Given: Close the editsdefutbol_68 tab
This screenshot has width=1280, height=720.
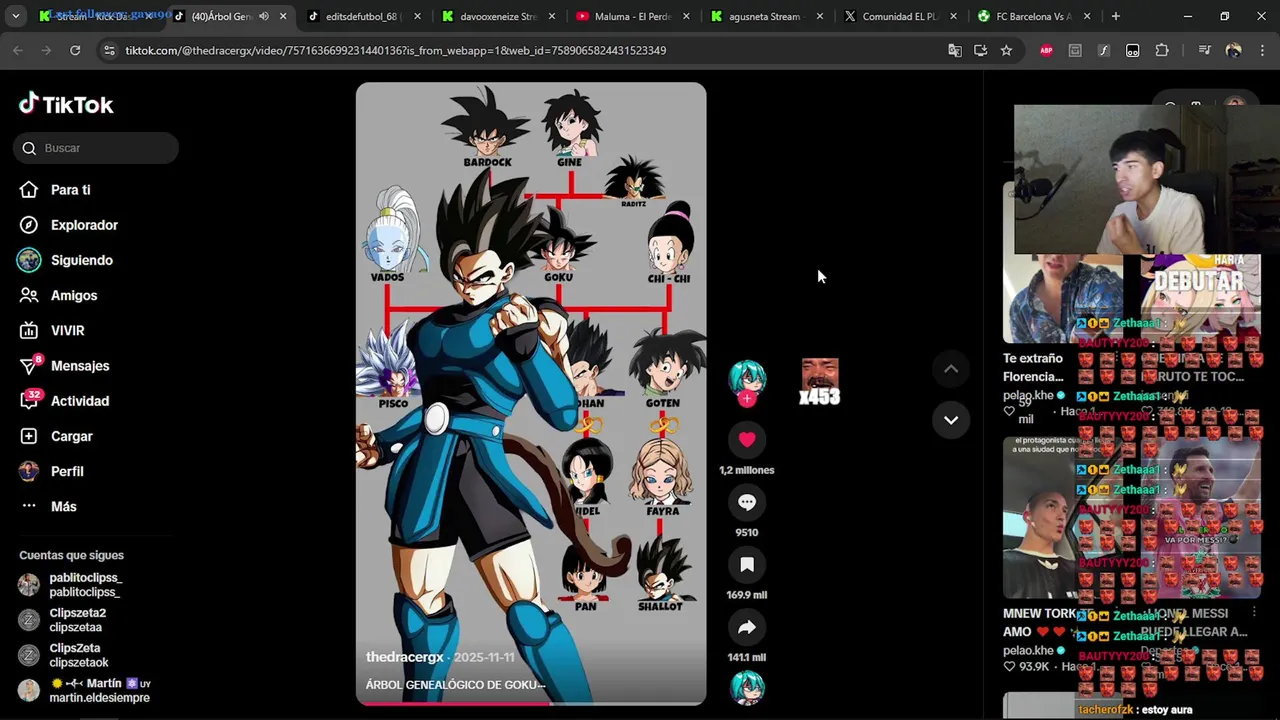Looking at the screenshot, I should (418, 16).
